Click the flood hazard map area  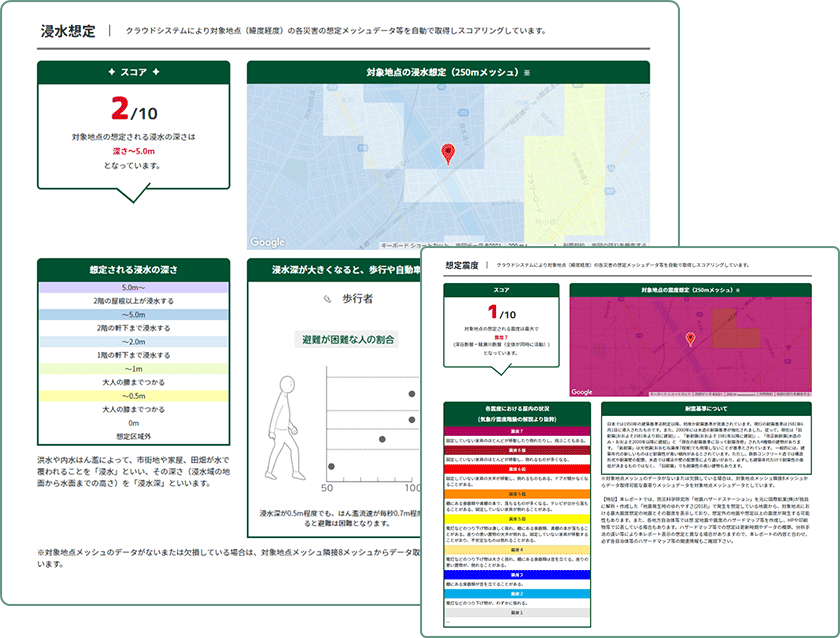coord(448,167)
